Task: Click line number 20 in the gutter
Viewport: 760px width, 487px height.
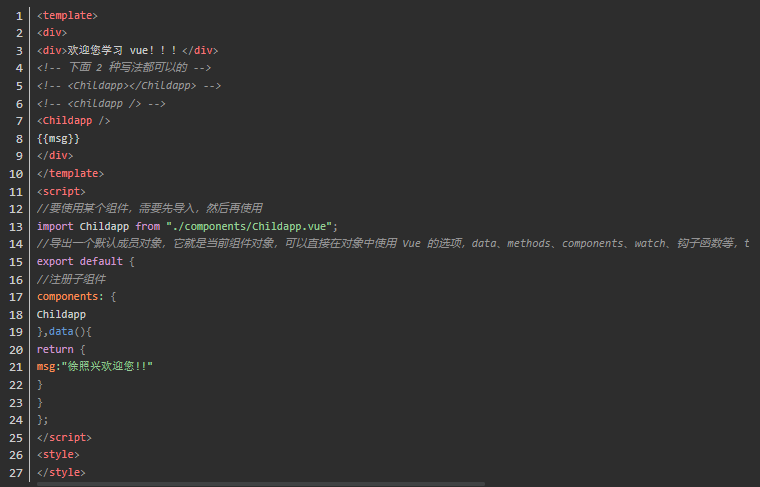Action: point(16,350)
